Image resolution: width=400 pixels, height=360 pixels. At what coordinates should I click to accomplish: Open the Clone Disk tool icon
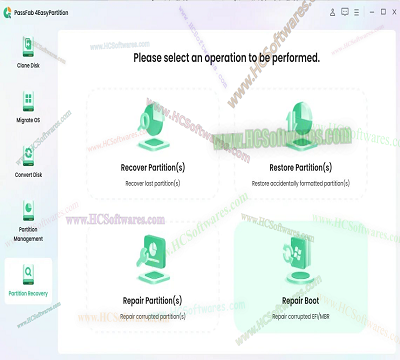(28, 47)
